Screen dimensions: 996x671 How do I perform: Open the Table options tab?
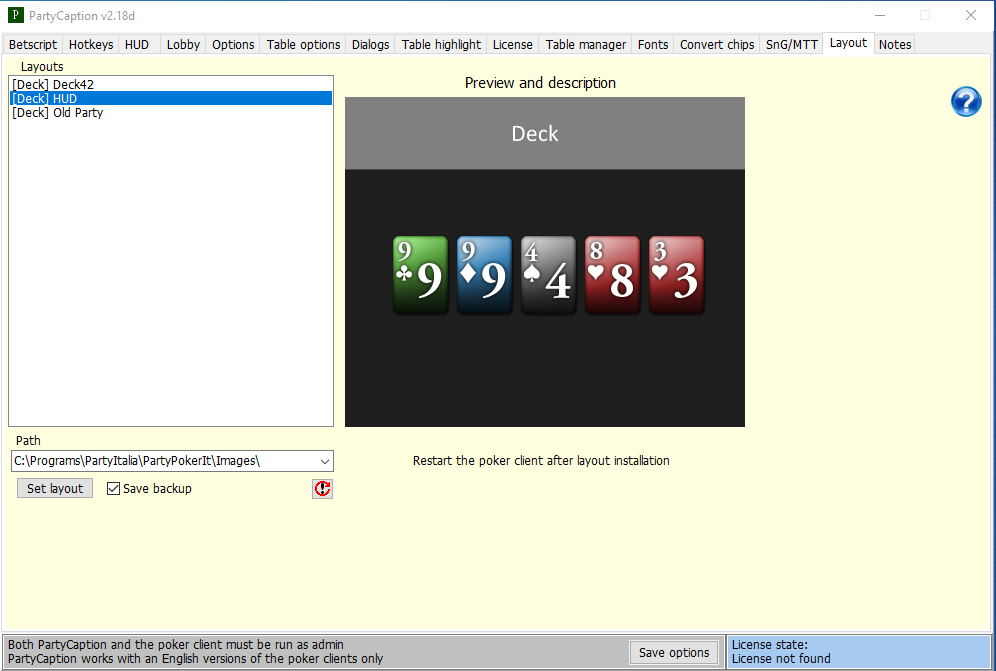click(x=303, y=44)
